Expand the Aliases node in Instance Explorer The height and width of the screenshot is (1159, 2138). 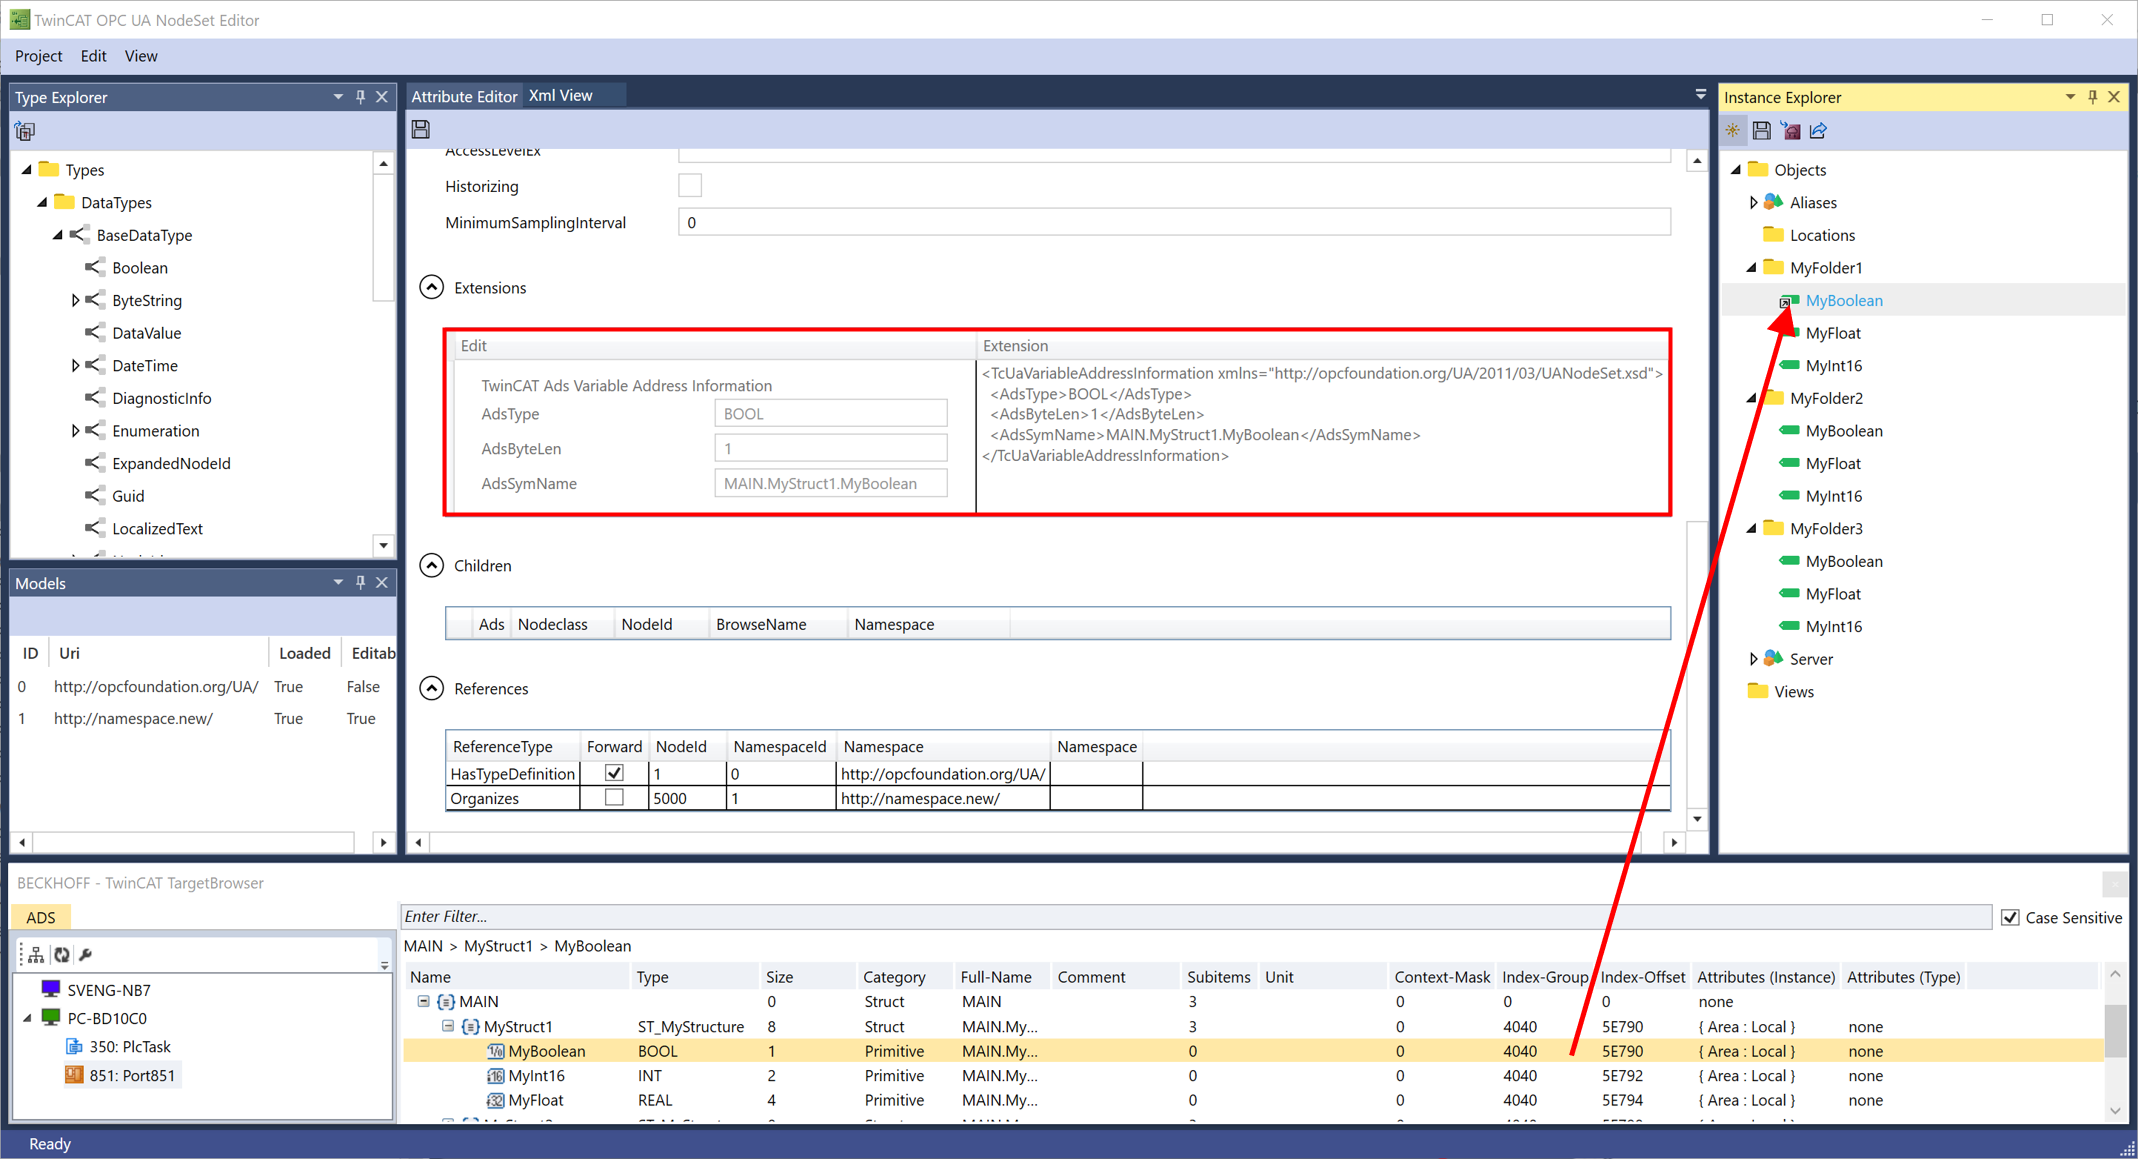point(1753,203)
